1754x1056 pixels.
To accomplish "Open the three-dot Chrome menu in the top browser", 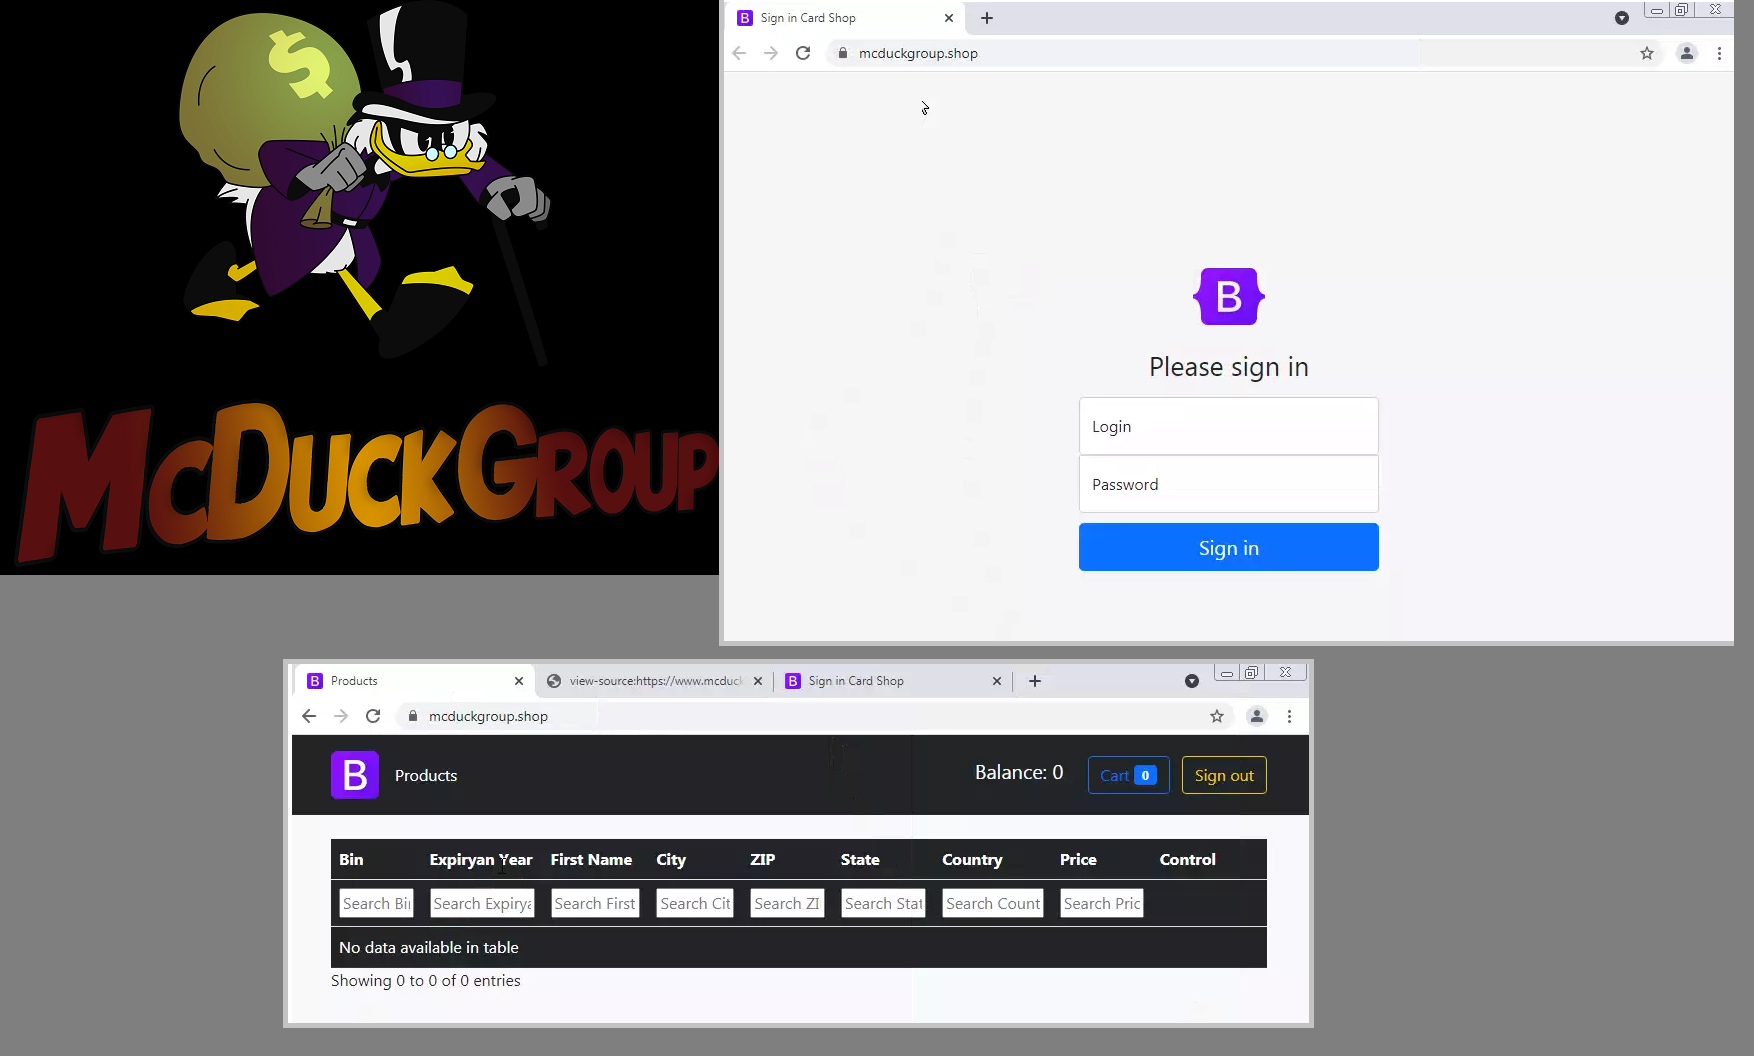I will [x=1719, y=53].
